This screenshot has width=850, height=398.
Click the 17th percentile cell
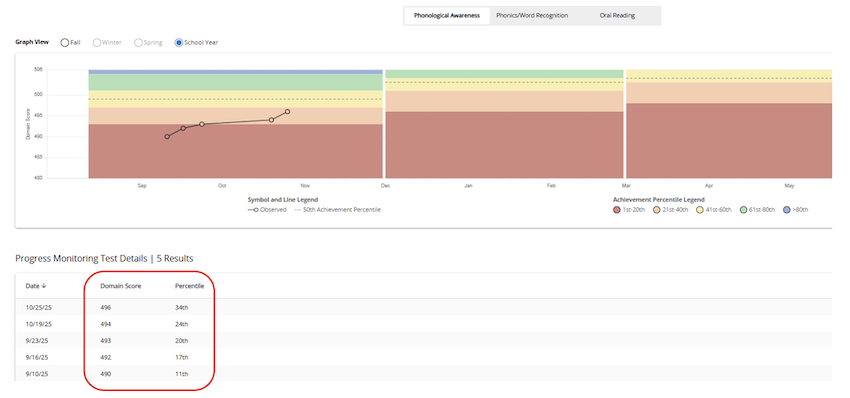point(181,357)
